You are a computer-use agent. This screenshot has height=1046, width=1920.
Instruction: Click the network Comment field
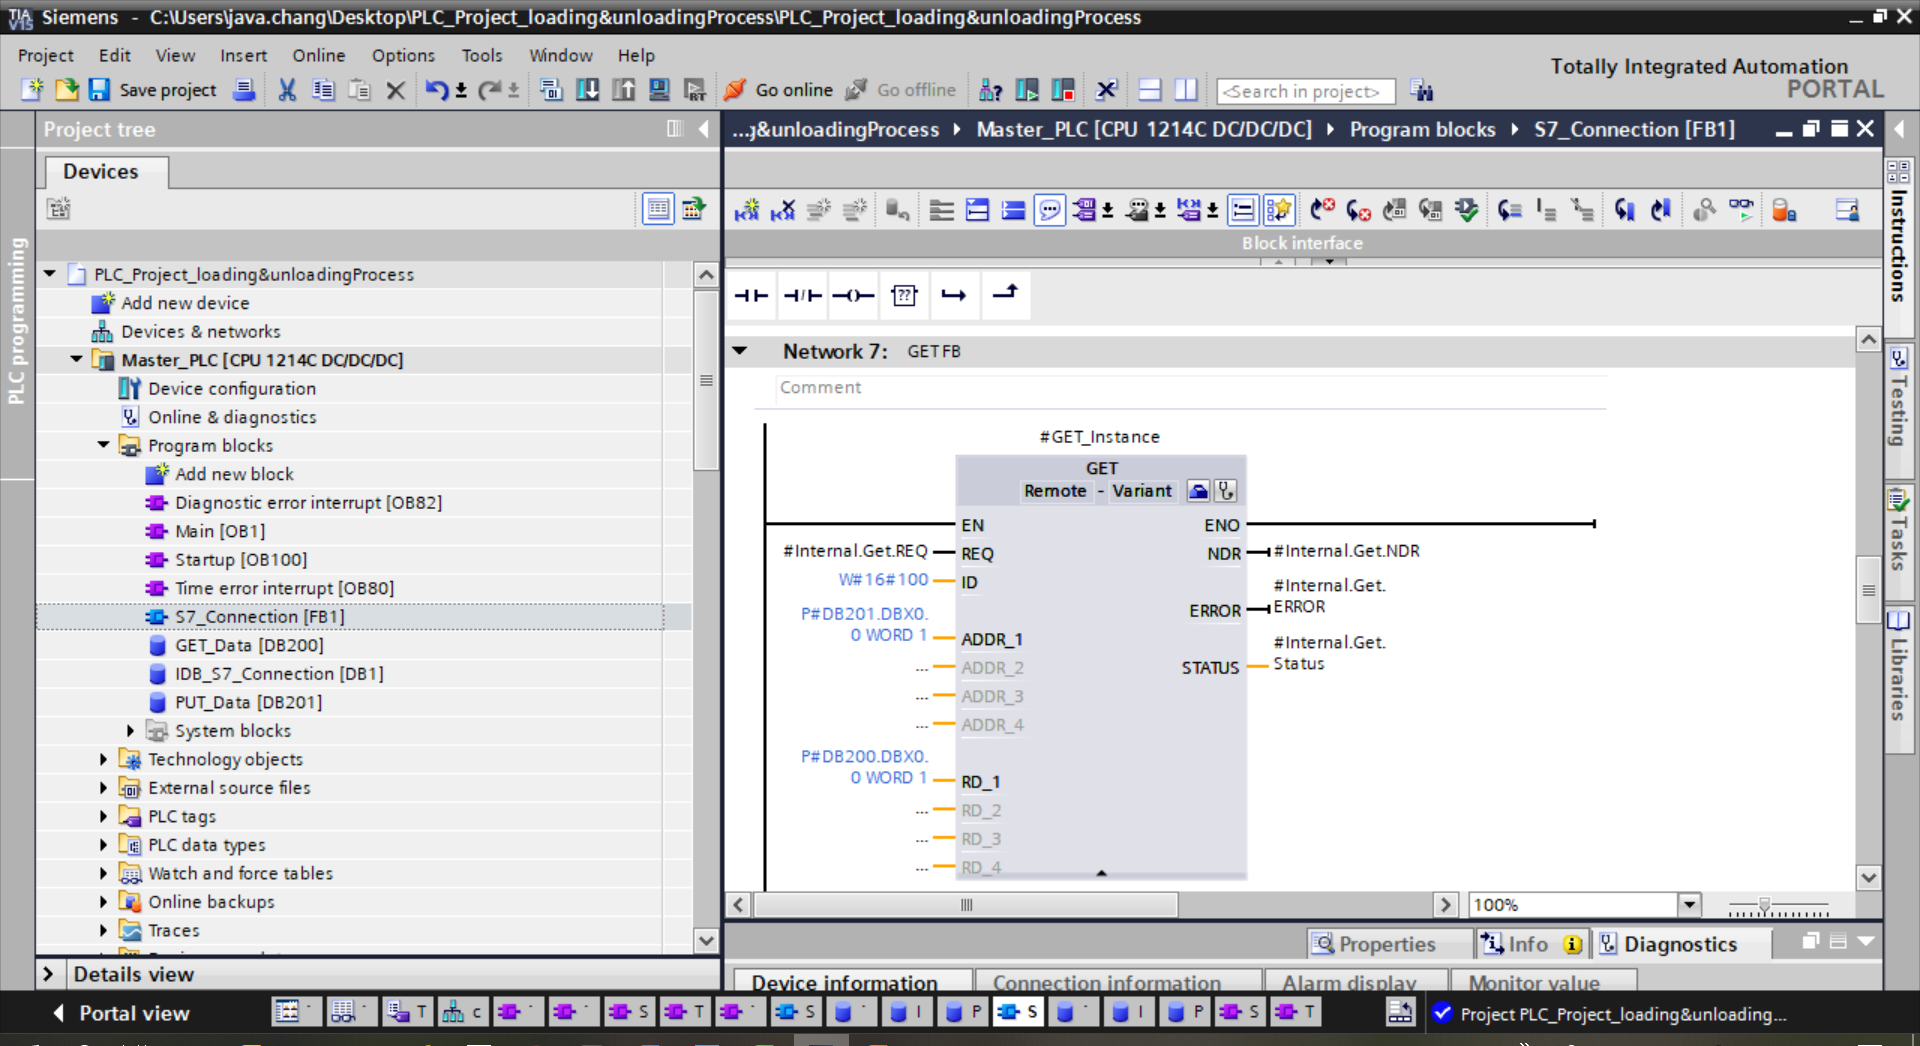coord(1190,388)
